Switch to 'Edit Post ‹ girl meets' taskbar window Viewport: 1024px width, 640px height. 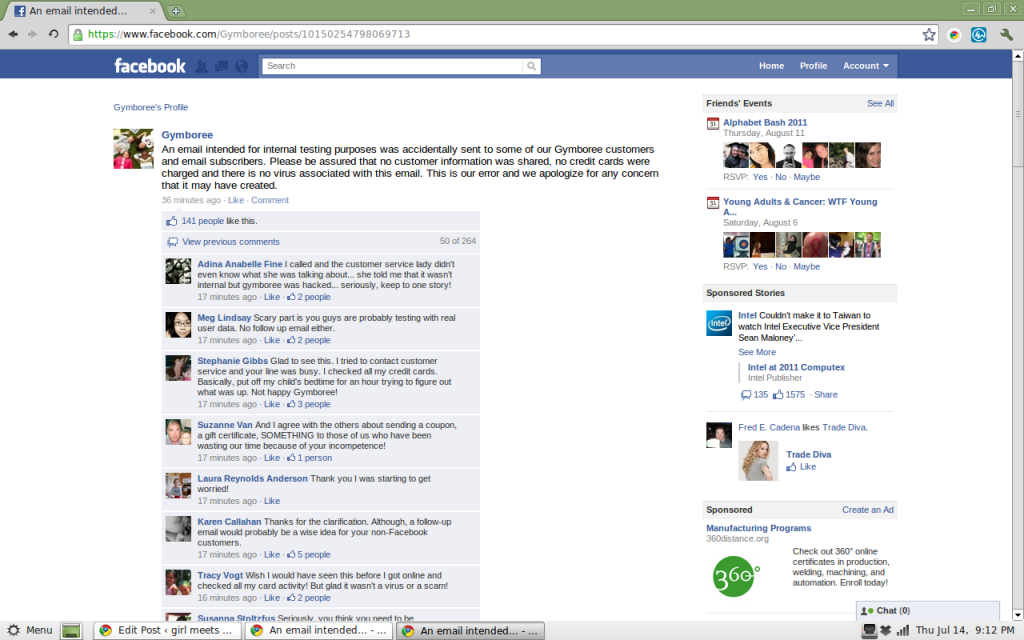tap(168, 630)
